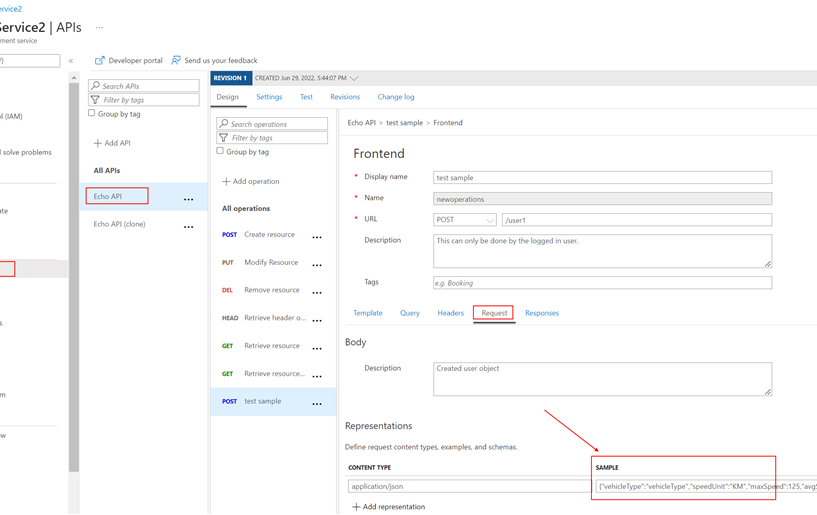817x515 pixels.
Task: Open the ellipsis menu for Echo API (clone)
Action: [188, 227]
